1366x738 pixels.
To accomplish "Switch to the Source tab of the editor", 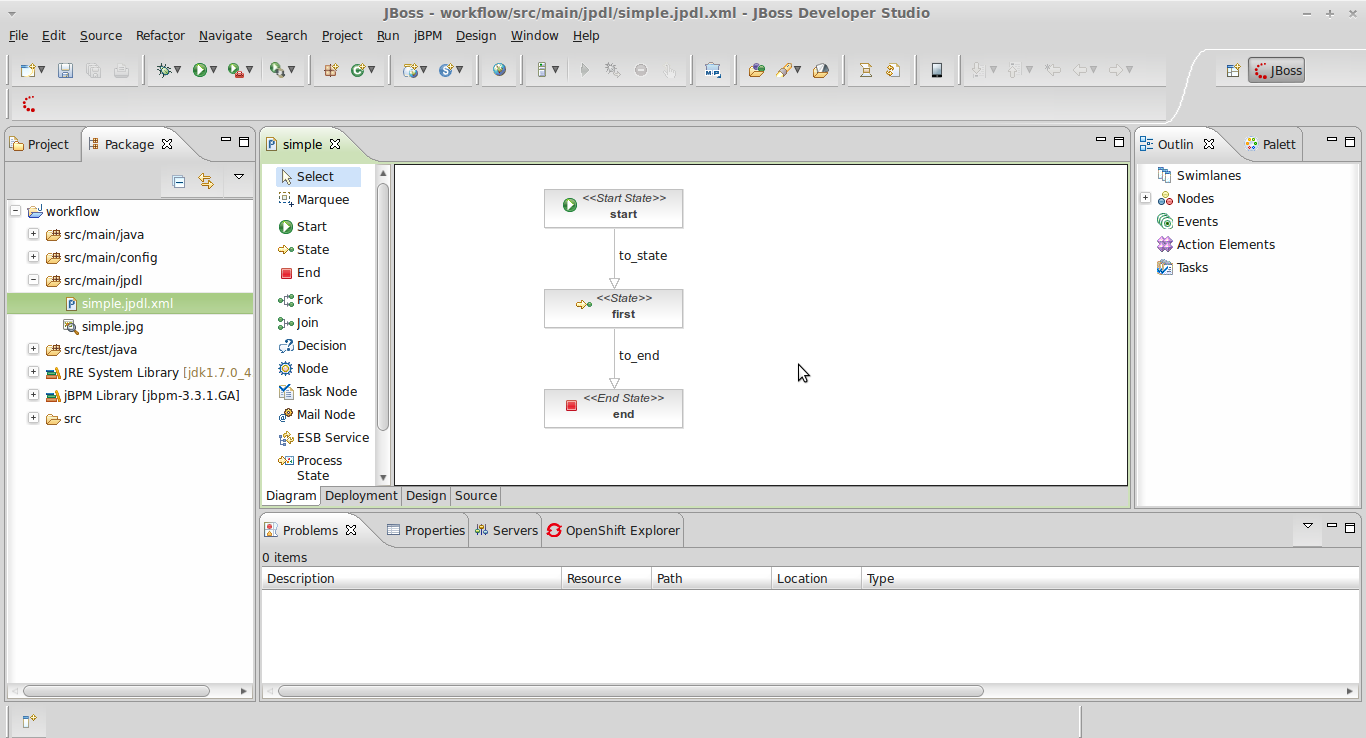I will tap(475, 495).
